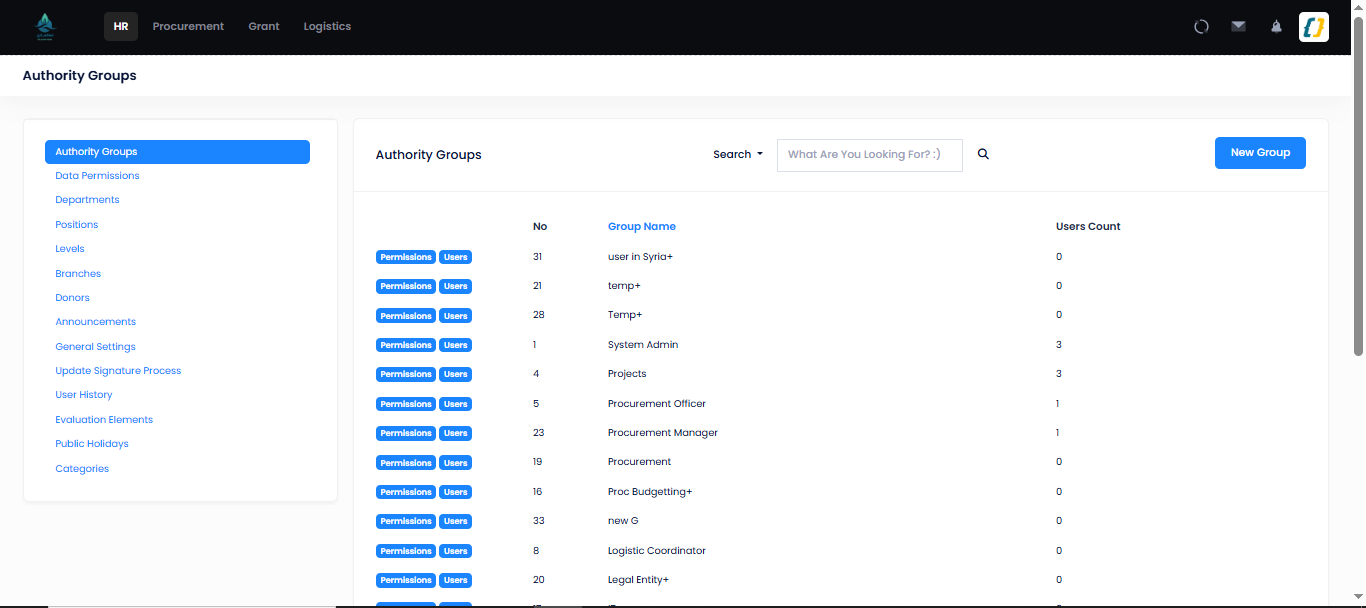The height and width of the screenshot is (608, 1366).
Task: Open Announcements in sidebar
Action: pyautogui.click(x=96, y=322)
